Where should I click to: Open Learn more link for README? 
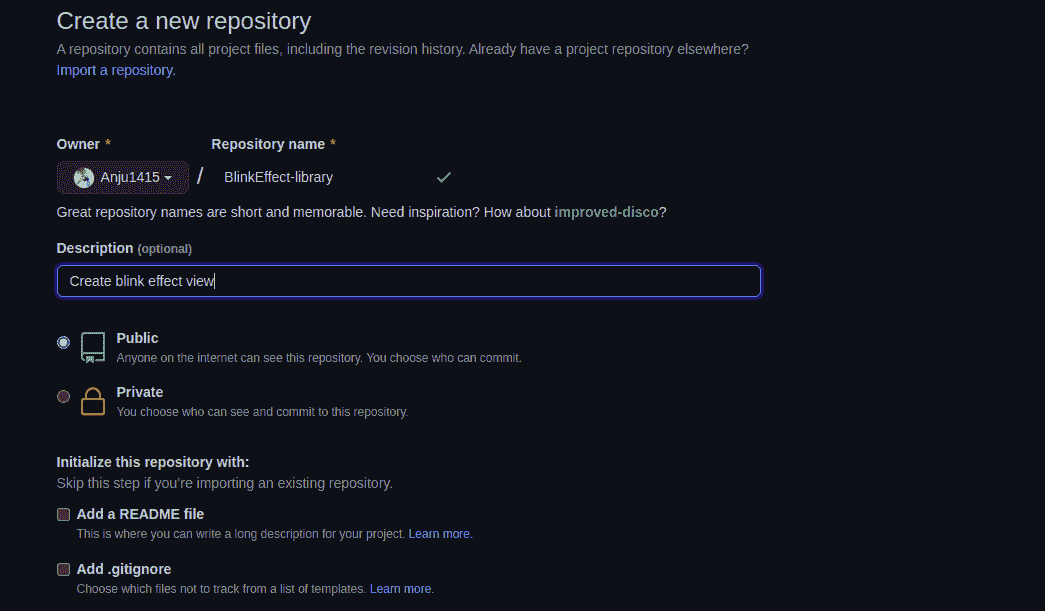(440, 534)
